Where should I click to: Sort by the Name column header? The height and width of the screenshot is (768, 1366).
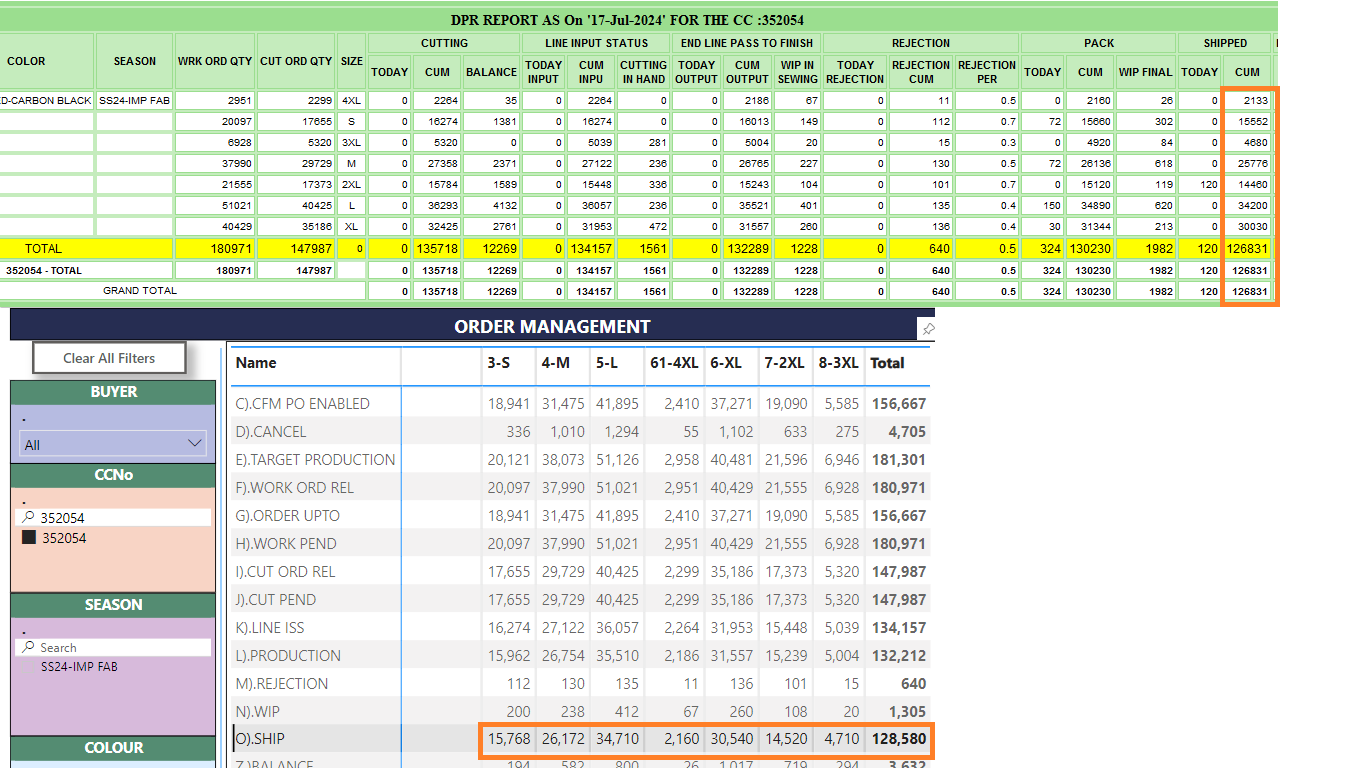[x=256, y=363]
